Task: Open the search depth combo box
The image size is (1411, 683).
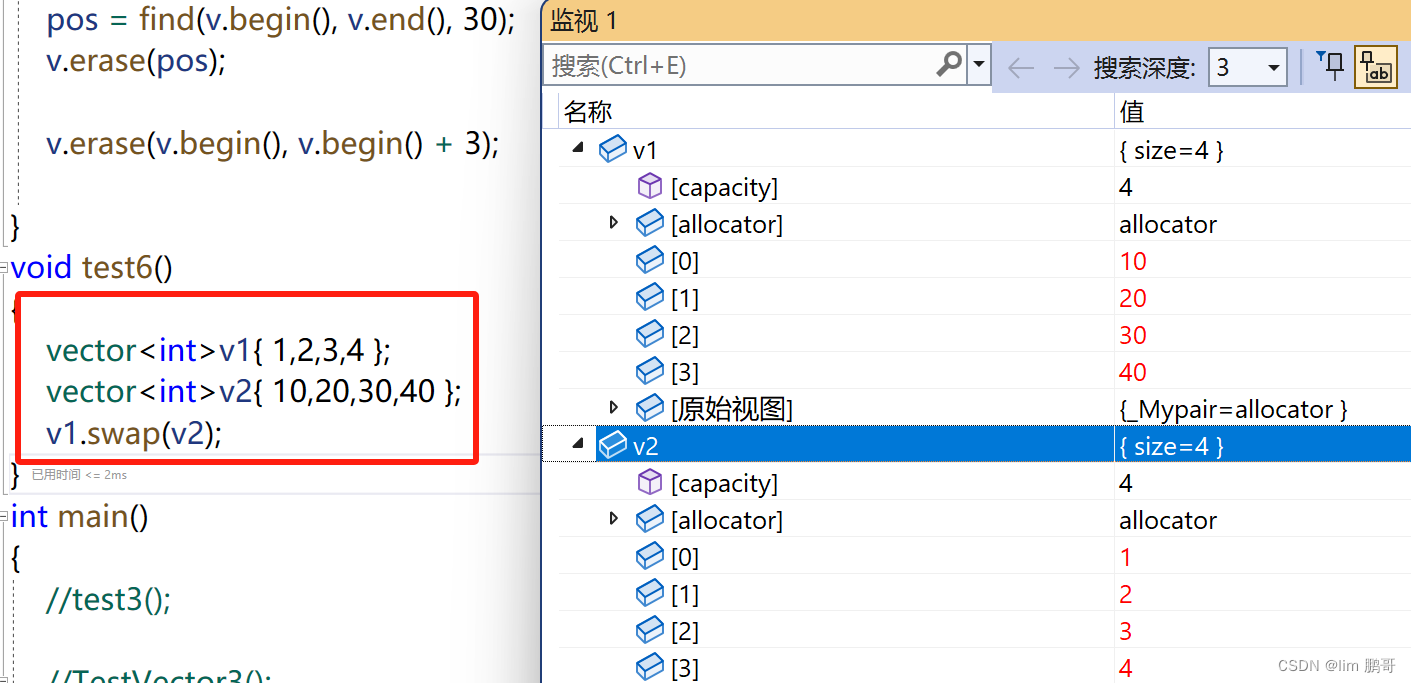Action: coord(1247,68)
